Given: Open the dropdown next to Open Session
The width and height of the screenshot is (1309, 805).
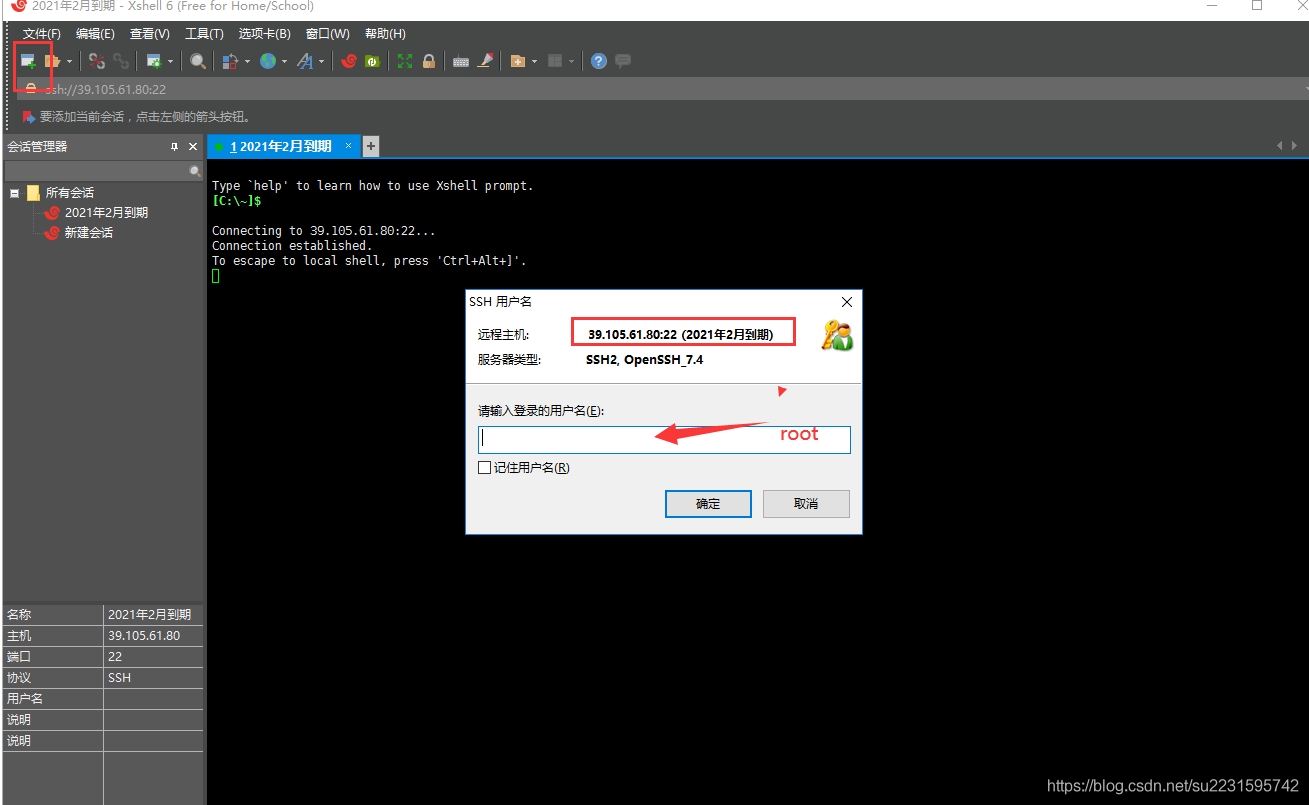Looking at the screenshot, I should [69, 61].
